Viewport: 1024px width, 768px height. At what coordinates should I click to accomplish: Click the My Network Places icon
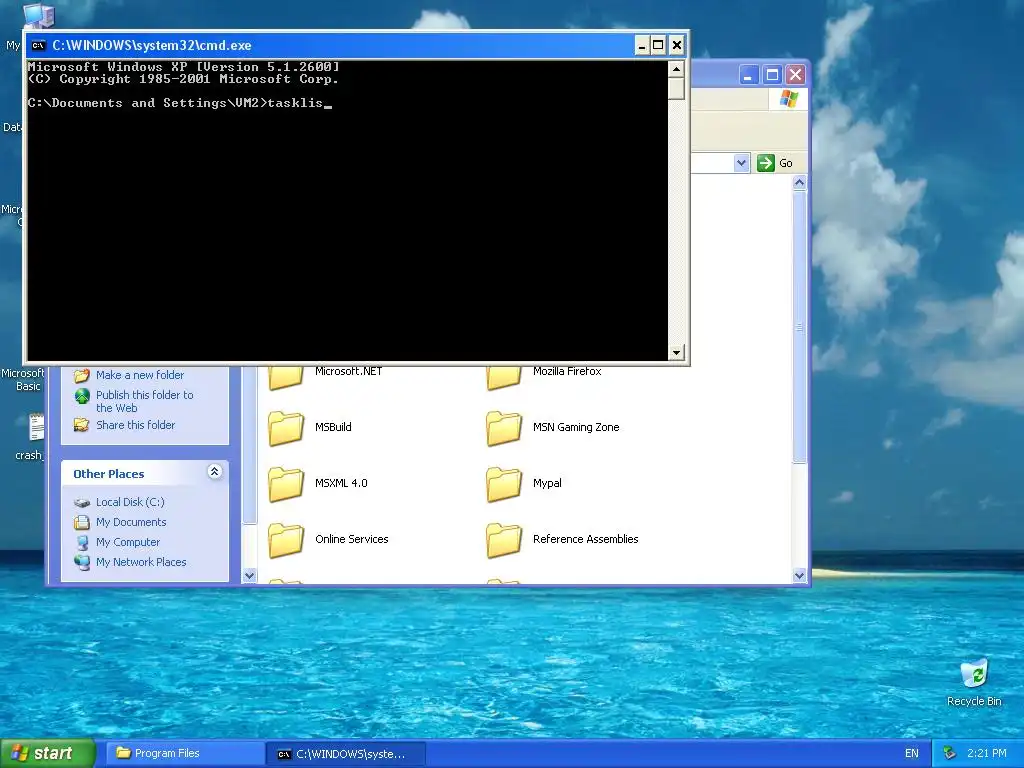(x=82, y=562)
